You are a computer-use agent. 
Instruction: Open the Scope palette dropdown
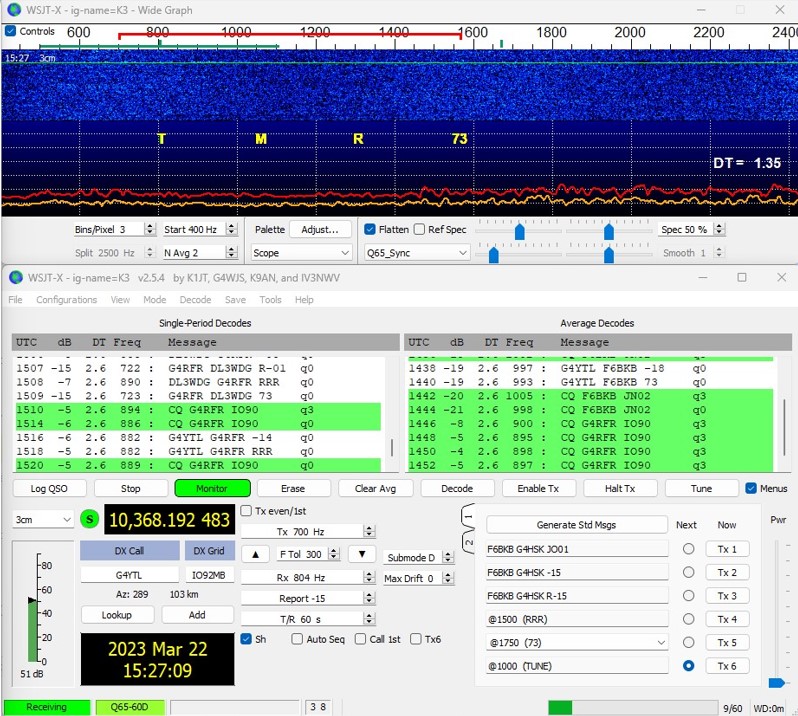(300, 253)
